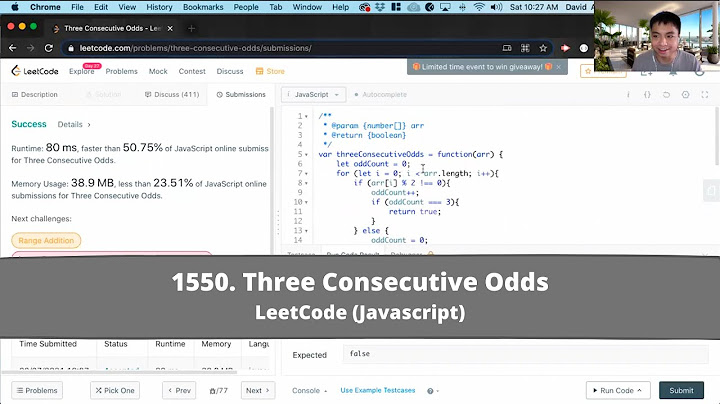The height and width of the screenshot is (404, 720).
Task: Open the Chrome History menu
Action: pyautogui.click(x=159, y=7)
